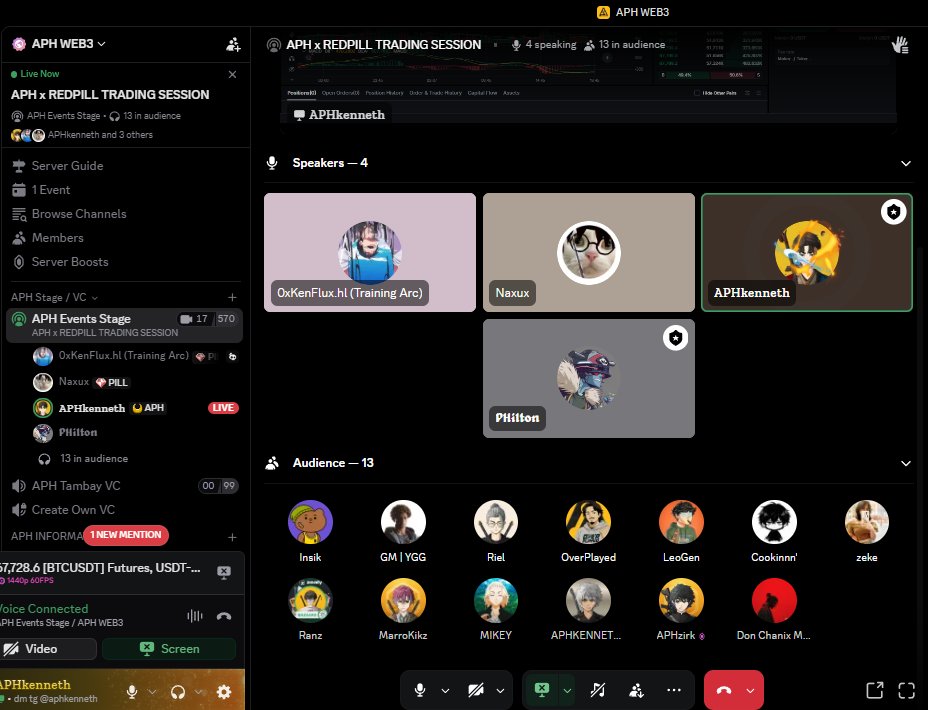Open more call options via the ellipsis icon
Image resolution: width=928 pixels, height=710 pixels.
[x=674, y=690]
